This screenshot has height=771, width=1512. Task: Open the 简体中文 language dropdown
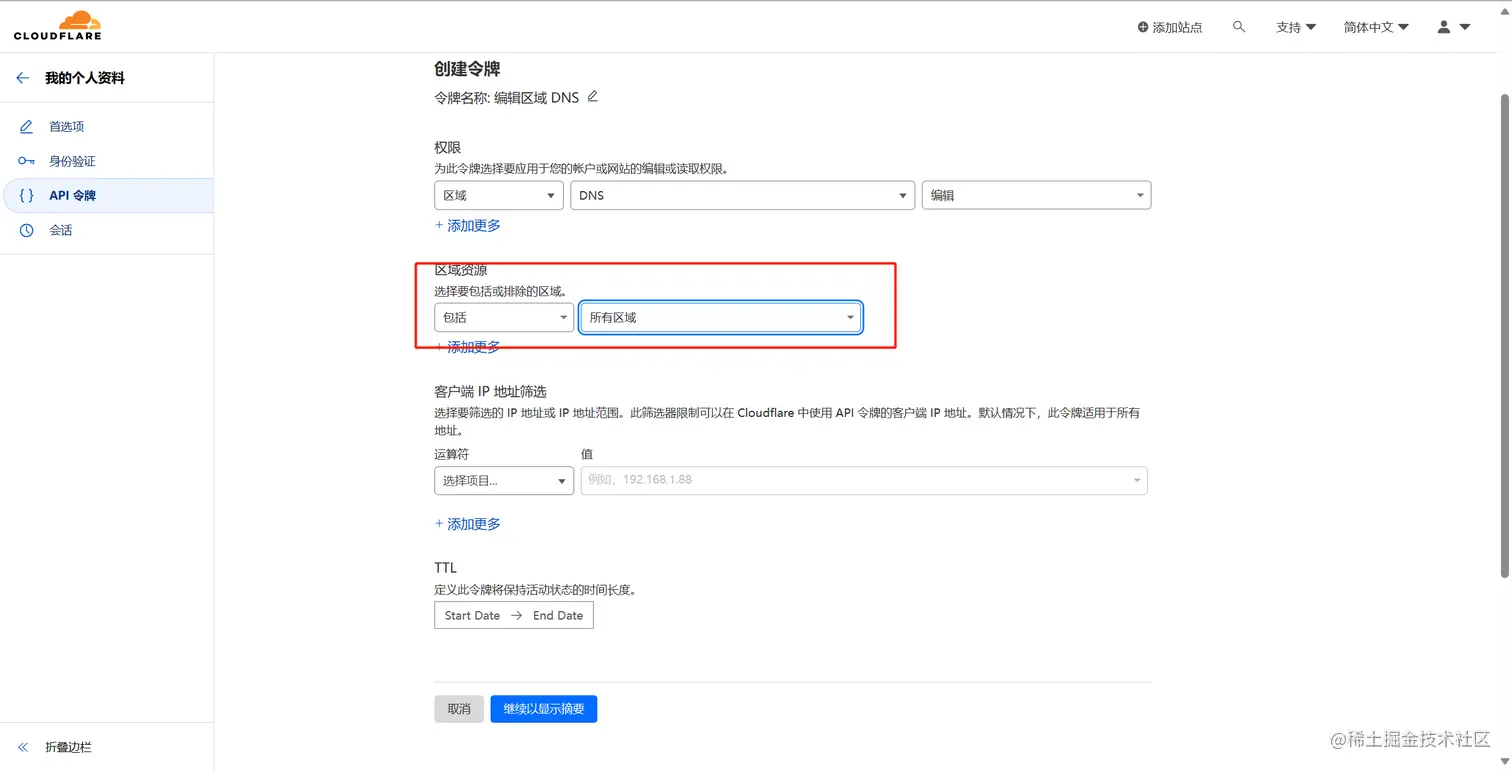click(1376, 27)
